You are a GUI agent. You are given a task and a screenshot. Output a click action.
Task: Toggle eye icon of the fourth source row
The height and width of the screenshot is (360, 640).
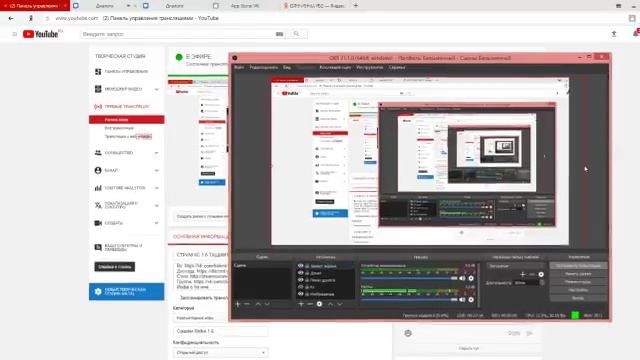tap(300, 287)
